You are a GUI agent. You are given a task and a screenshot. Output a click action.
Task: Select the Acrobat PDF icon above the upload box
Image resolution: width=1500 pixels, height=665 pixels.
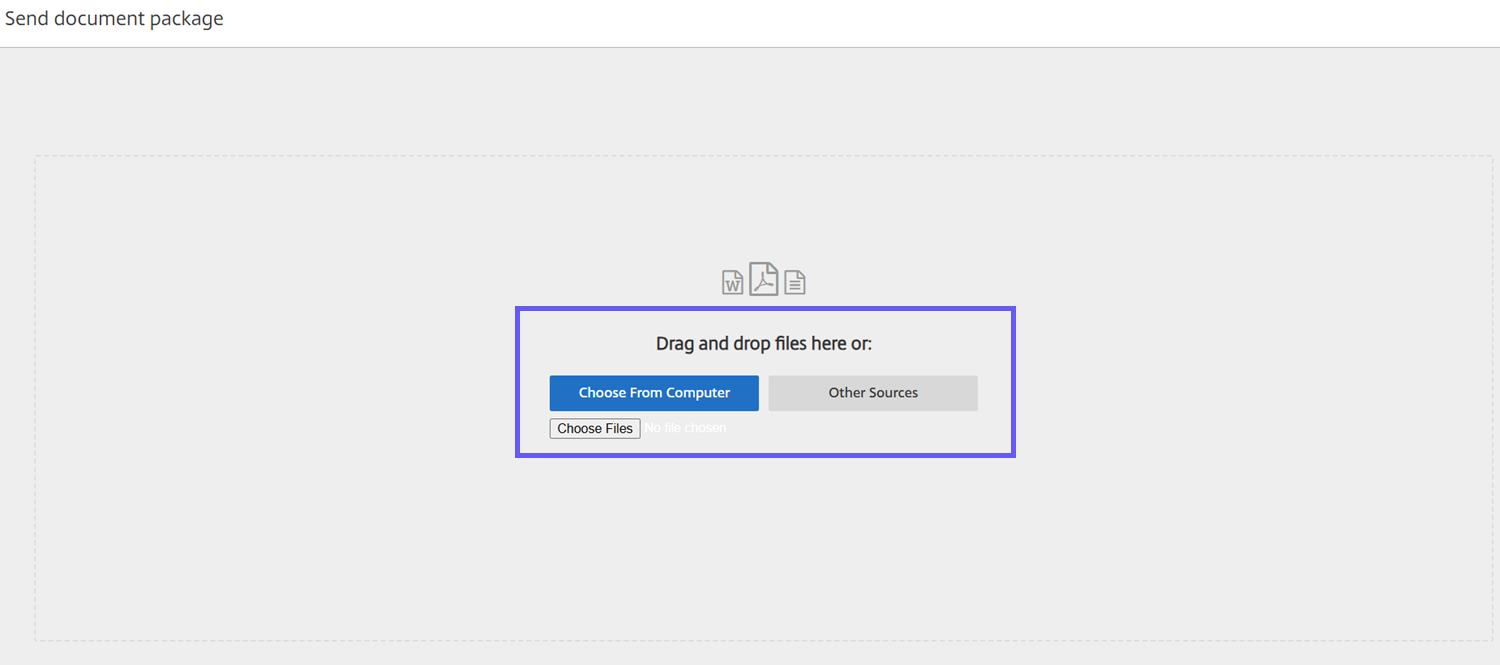(x=764, y=279)
